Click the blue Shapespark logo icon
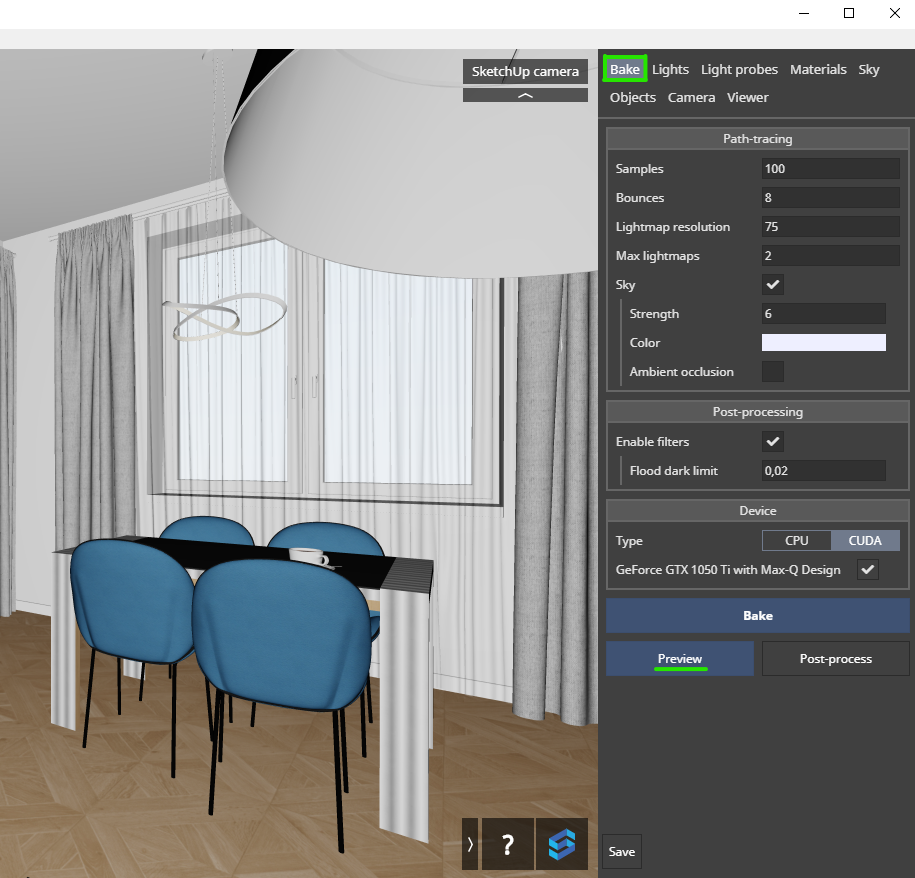 561,844
